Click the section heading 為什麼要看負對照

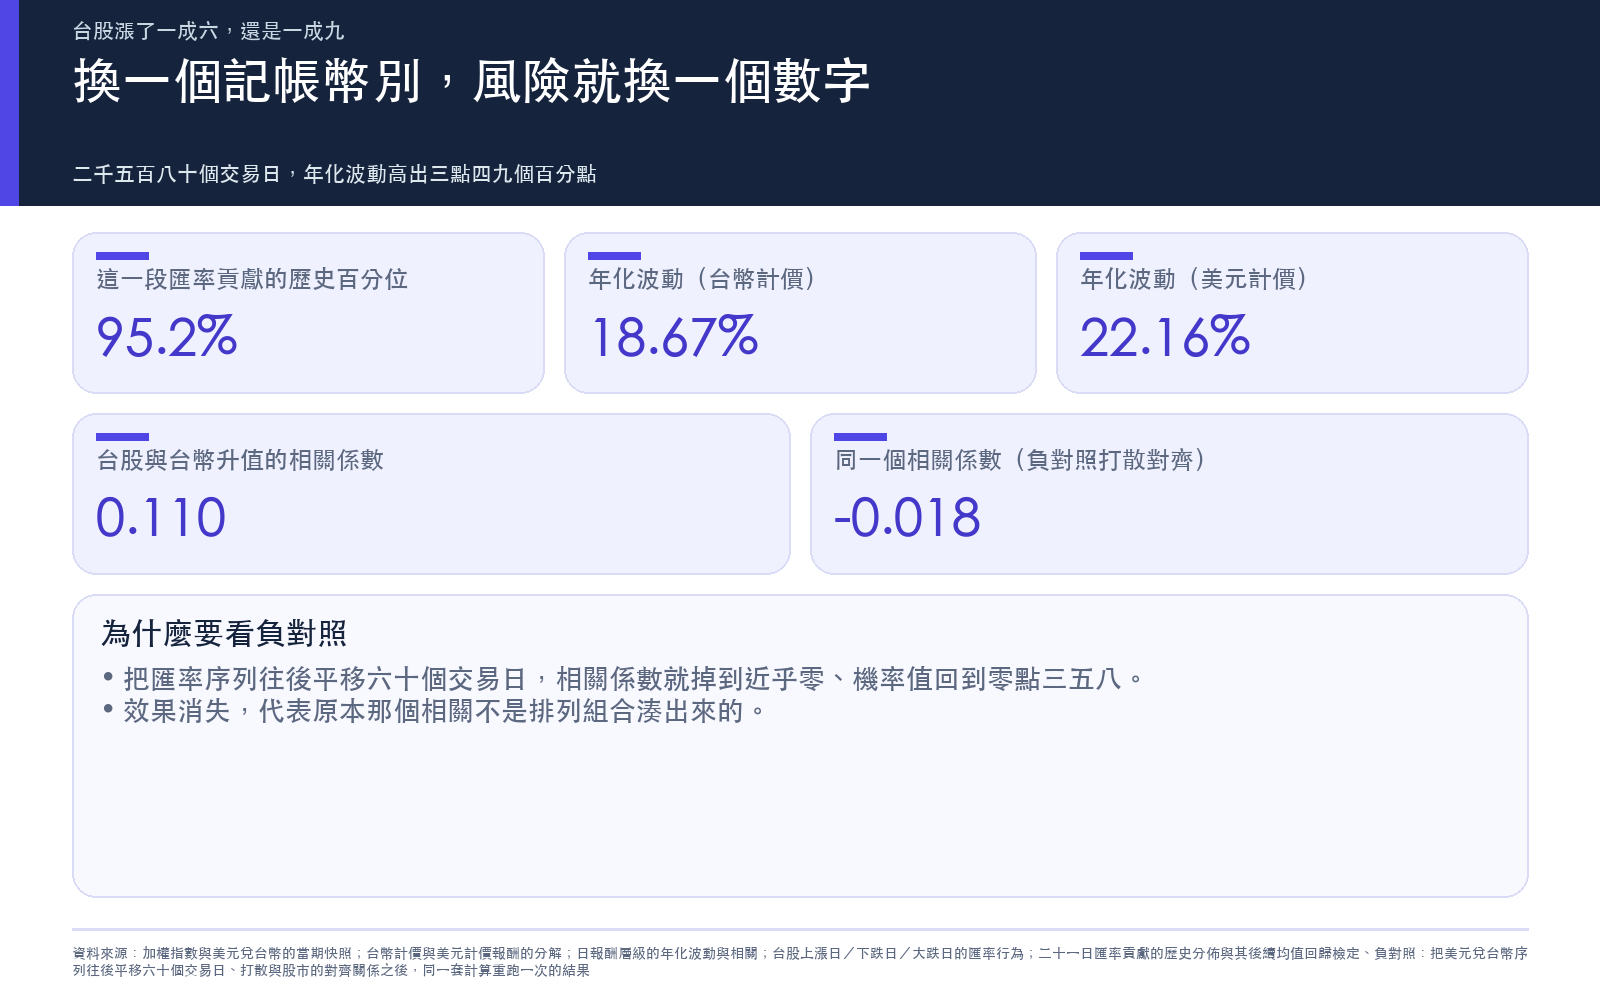(x=224, y=633)
